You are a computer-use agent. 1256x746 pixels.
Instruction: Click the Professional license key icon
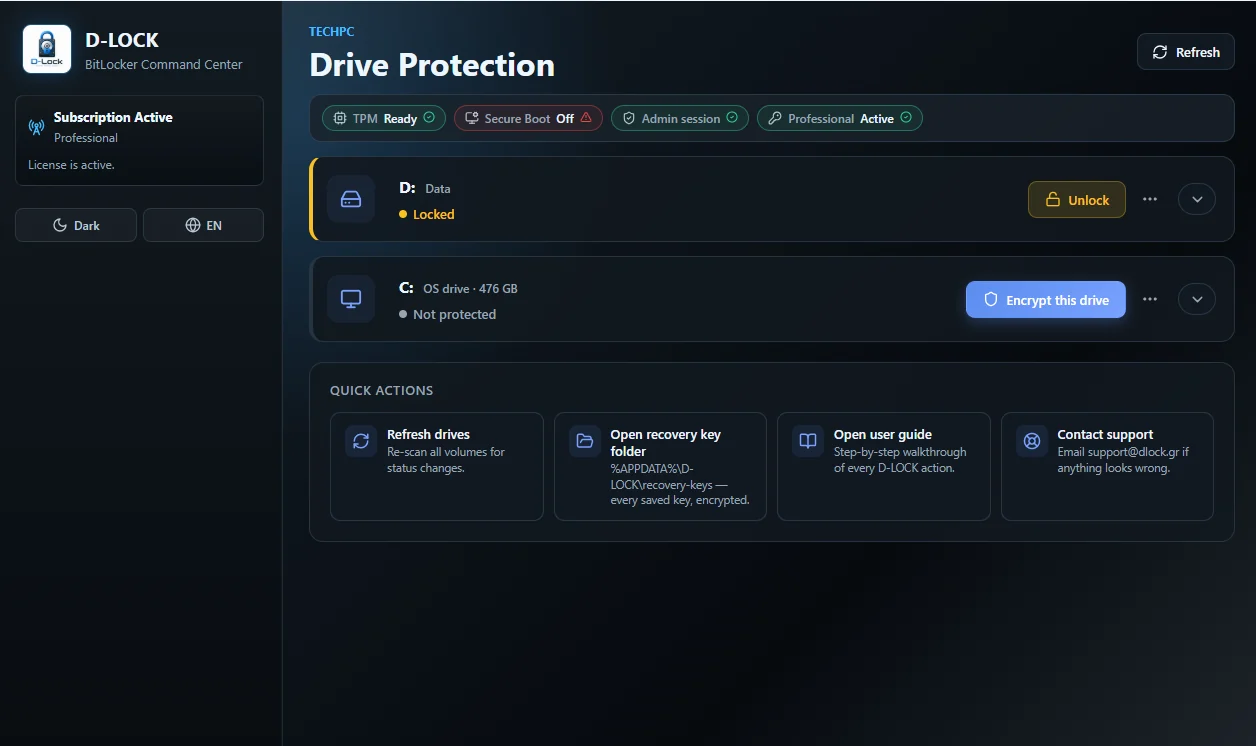775,118
